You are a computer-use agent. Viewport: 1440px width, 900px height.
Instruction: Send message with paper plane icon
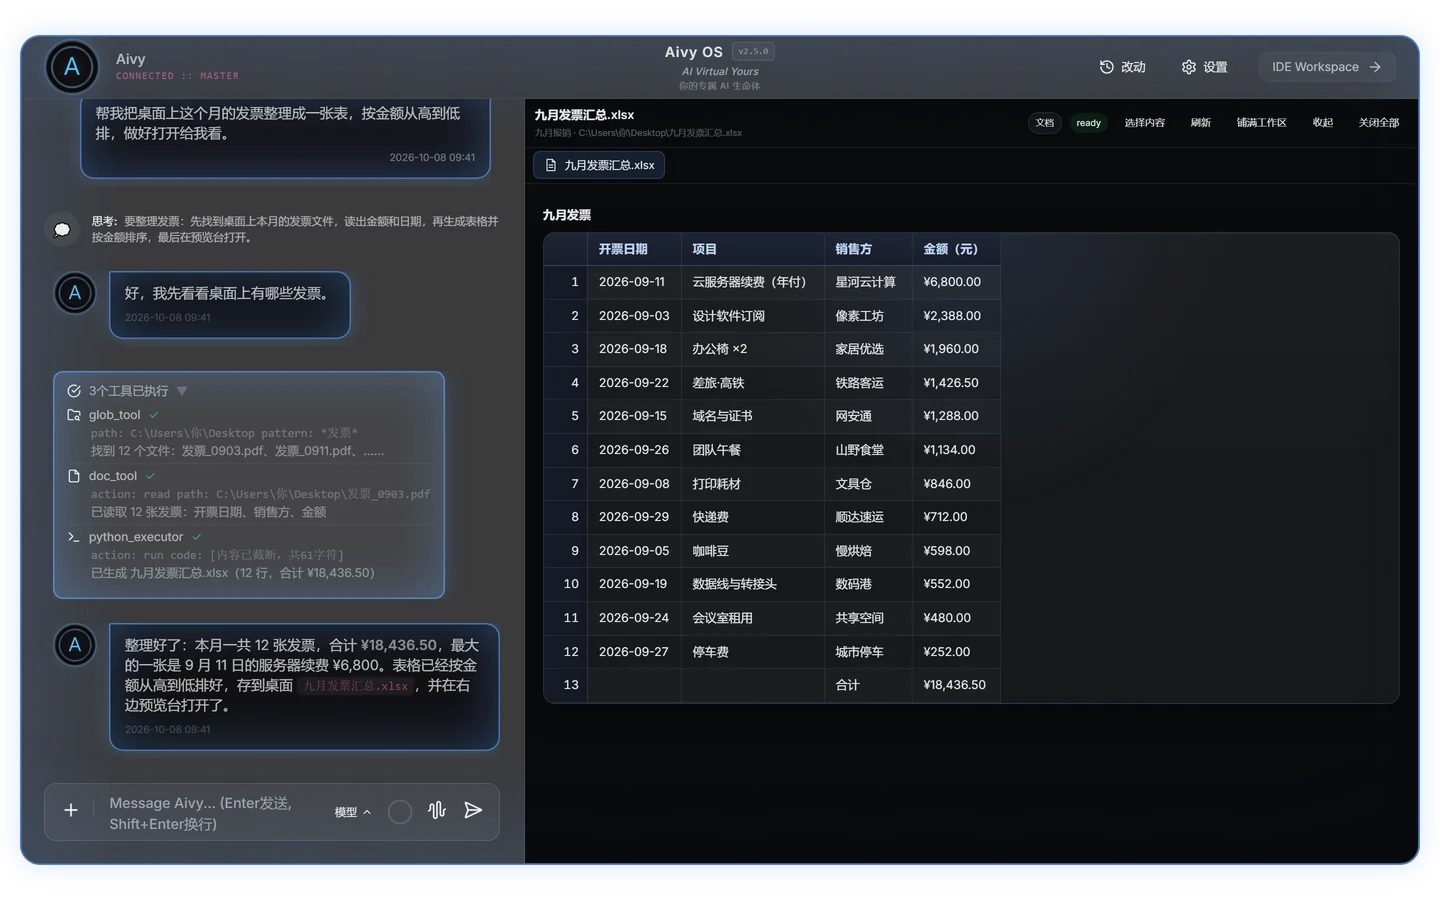click(x=473, y=810)
